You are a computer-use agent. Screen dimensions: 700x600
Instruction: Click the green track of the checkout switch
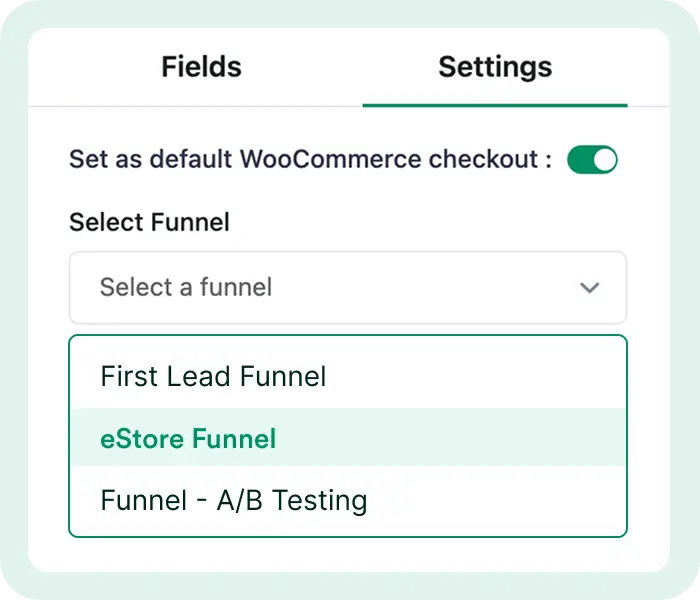(x=580, y=160)
